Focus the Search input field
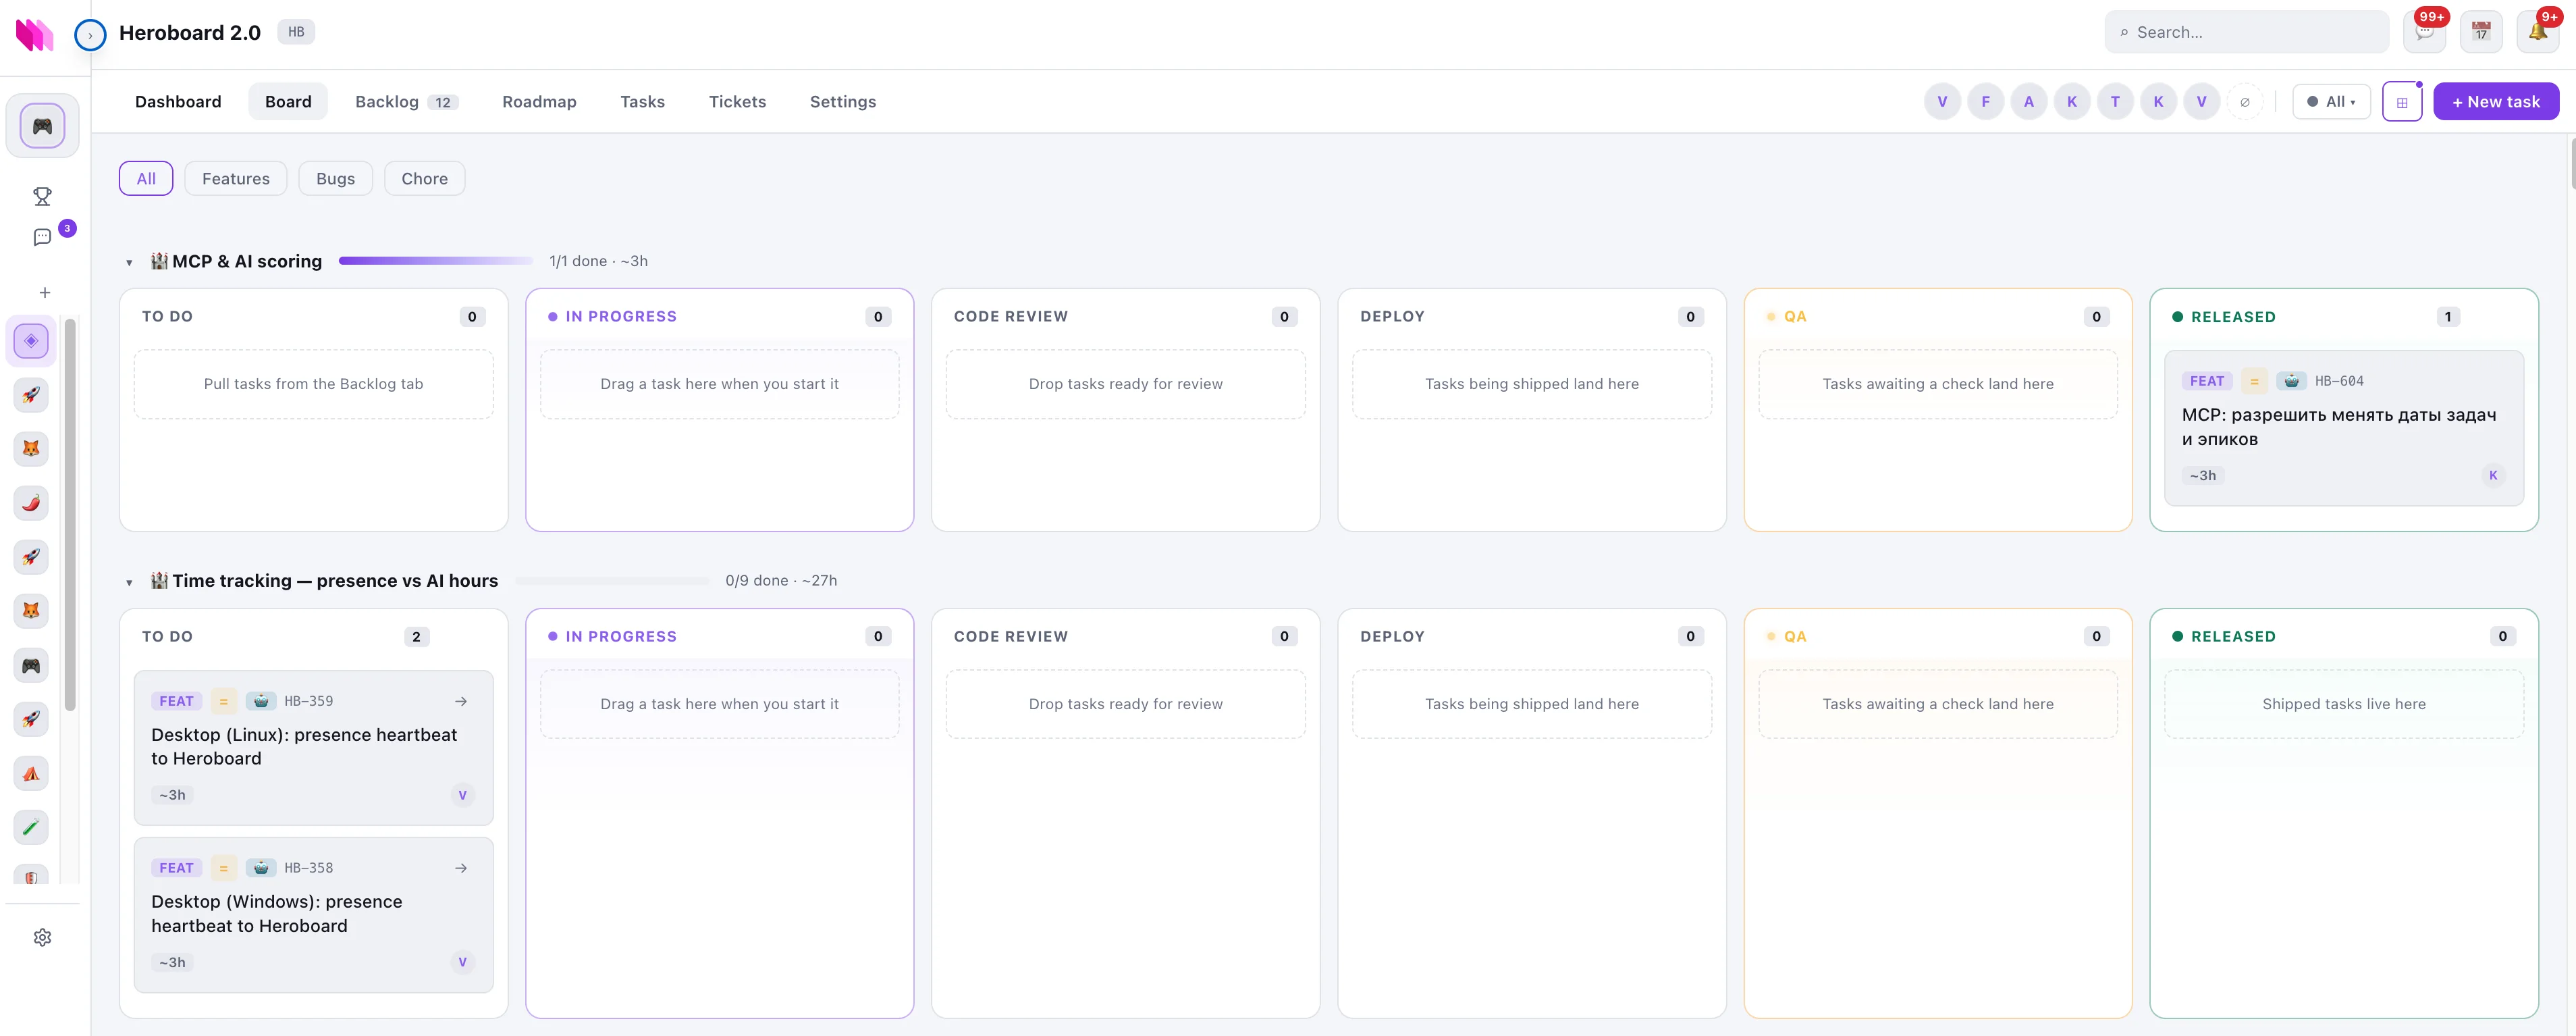The width and height of the screenshot is (2576, 1036). 2246,32
